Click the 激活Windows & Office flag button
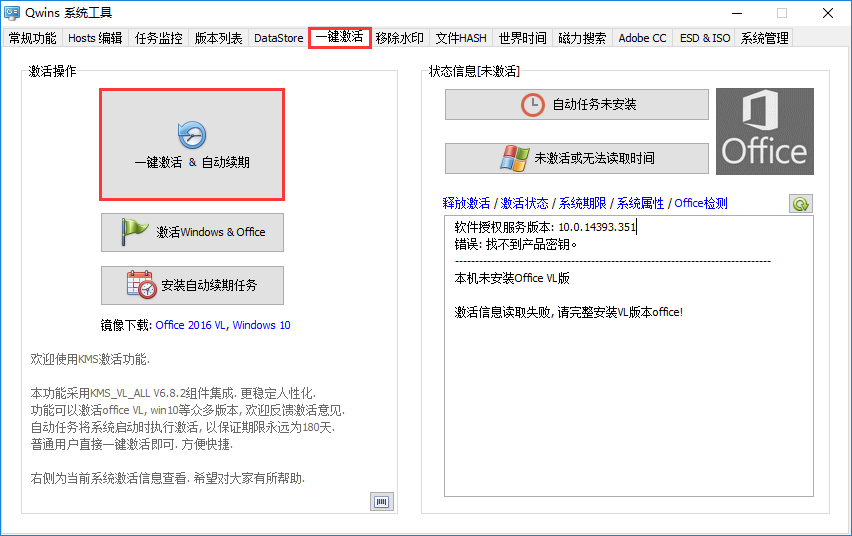Image resolution: width=852 pixels, height=536 pixels. click(192, 232)
